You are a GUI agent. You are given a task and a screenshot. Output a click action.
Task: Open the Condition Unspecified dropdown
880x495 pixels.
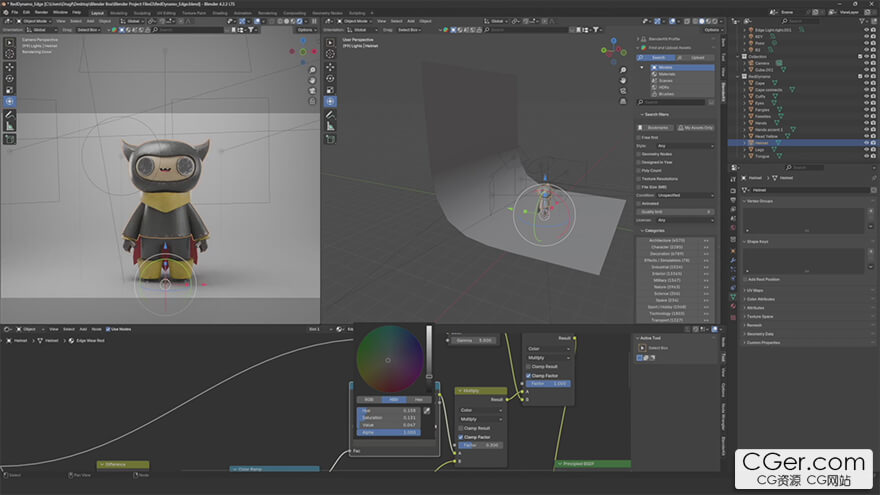coord(685,195)
